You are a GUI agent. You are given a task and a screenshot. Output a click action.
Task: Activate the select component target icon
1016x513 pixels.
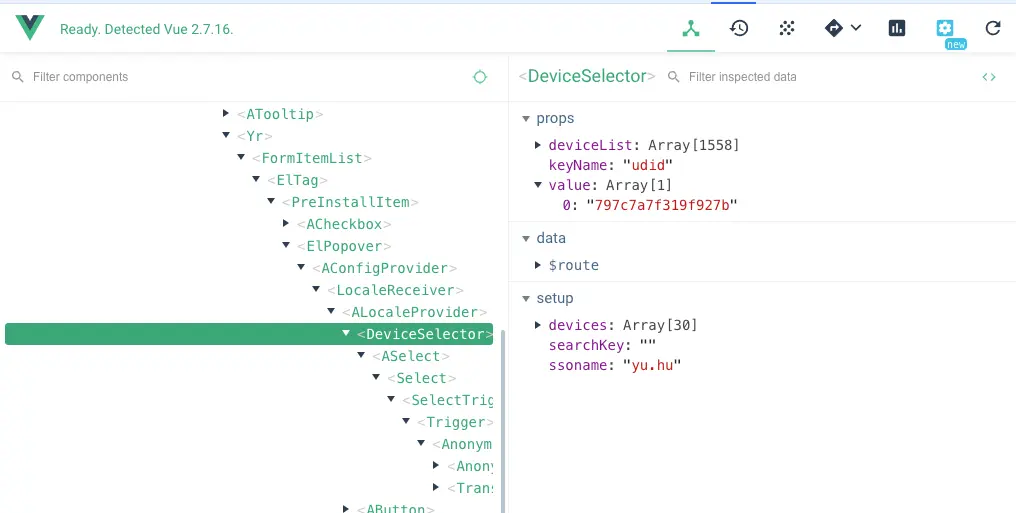pyautogui.click(x=480, y=77)
